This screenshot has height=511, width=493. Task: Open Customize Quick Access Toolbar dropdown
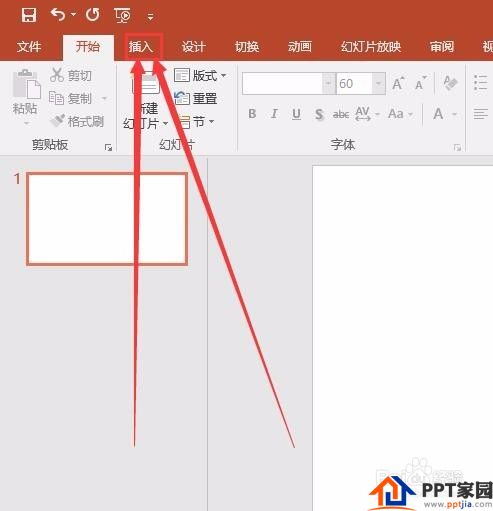click(150, 17)
